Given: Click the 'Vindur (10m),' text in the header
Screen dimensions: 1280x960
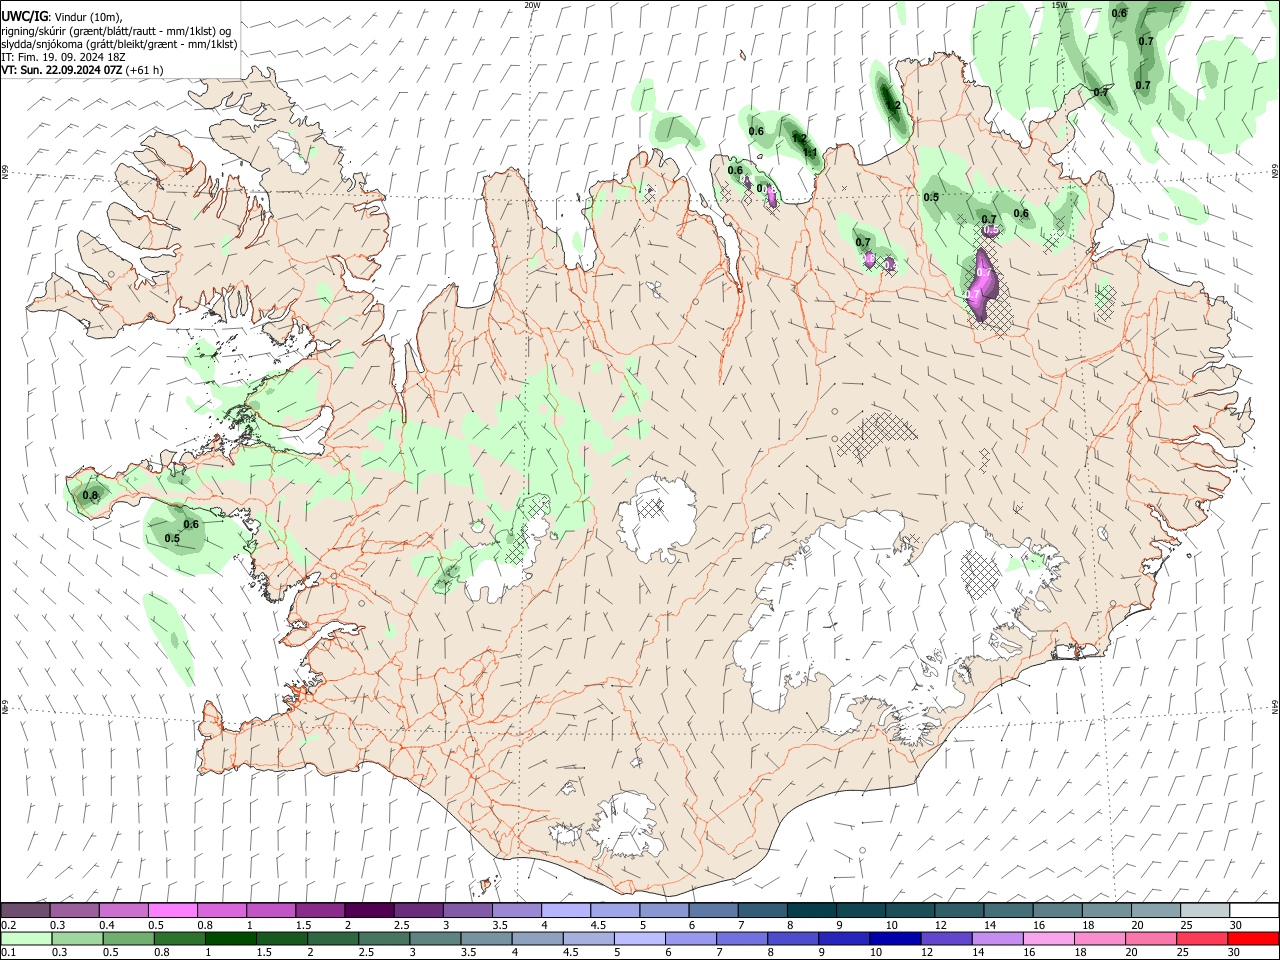Looking at the screenshot, I should click(87, 17).
